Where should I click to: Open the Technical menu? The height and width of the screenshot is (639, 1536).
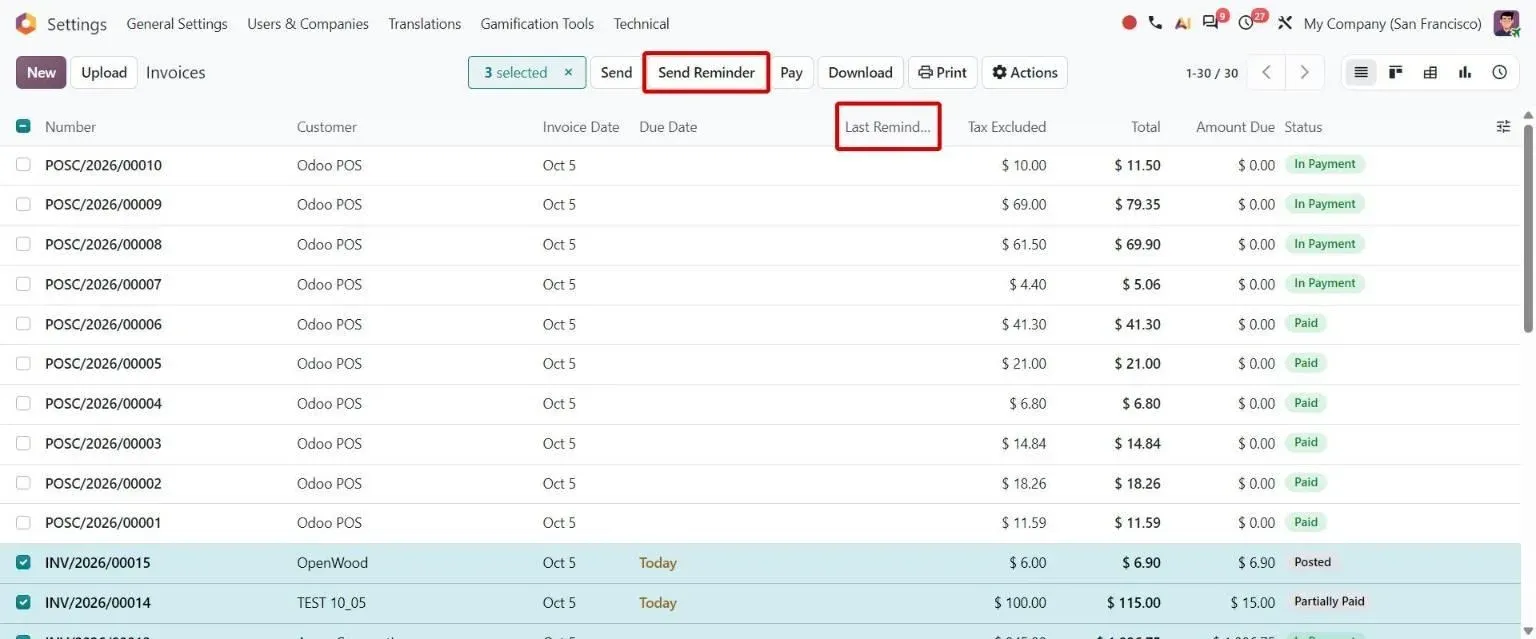641,23
